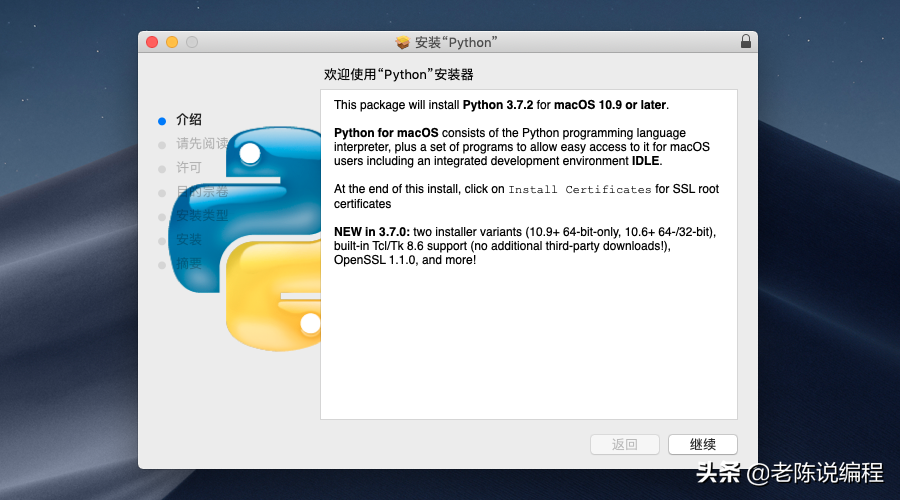
Task: Click the heading 欢迎使用"Python"安装器
Action: point(398,75)
